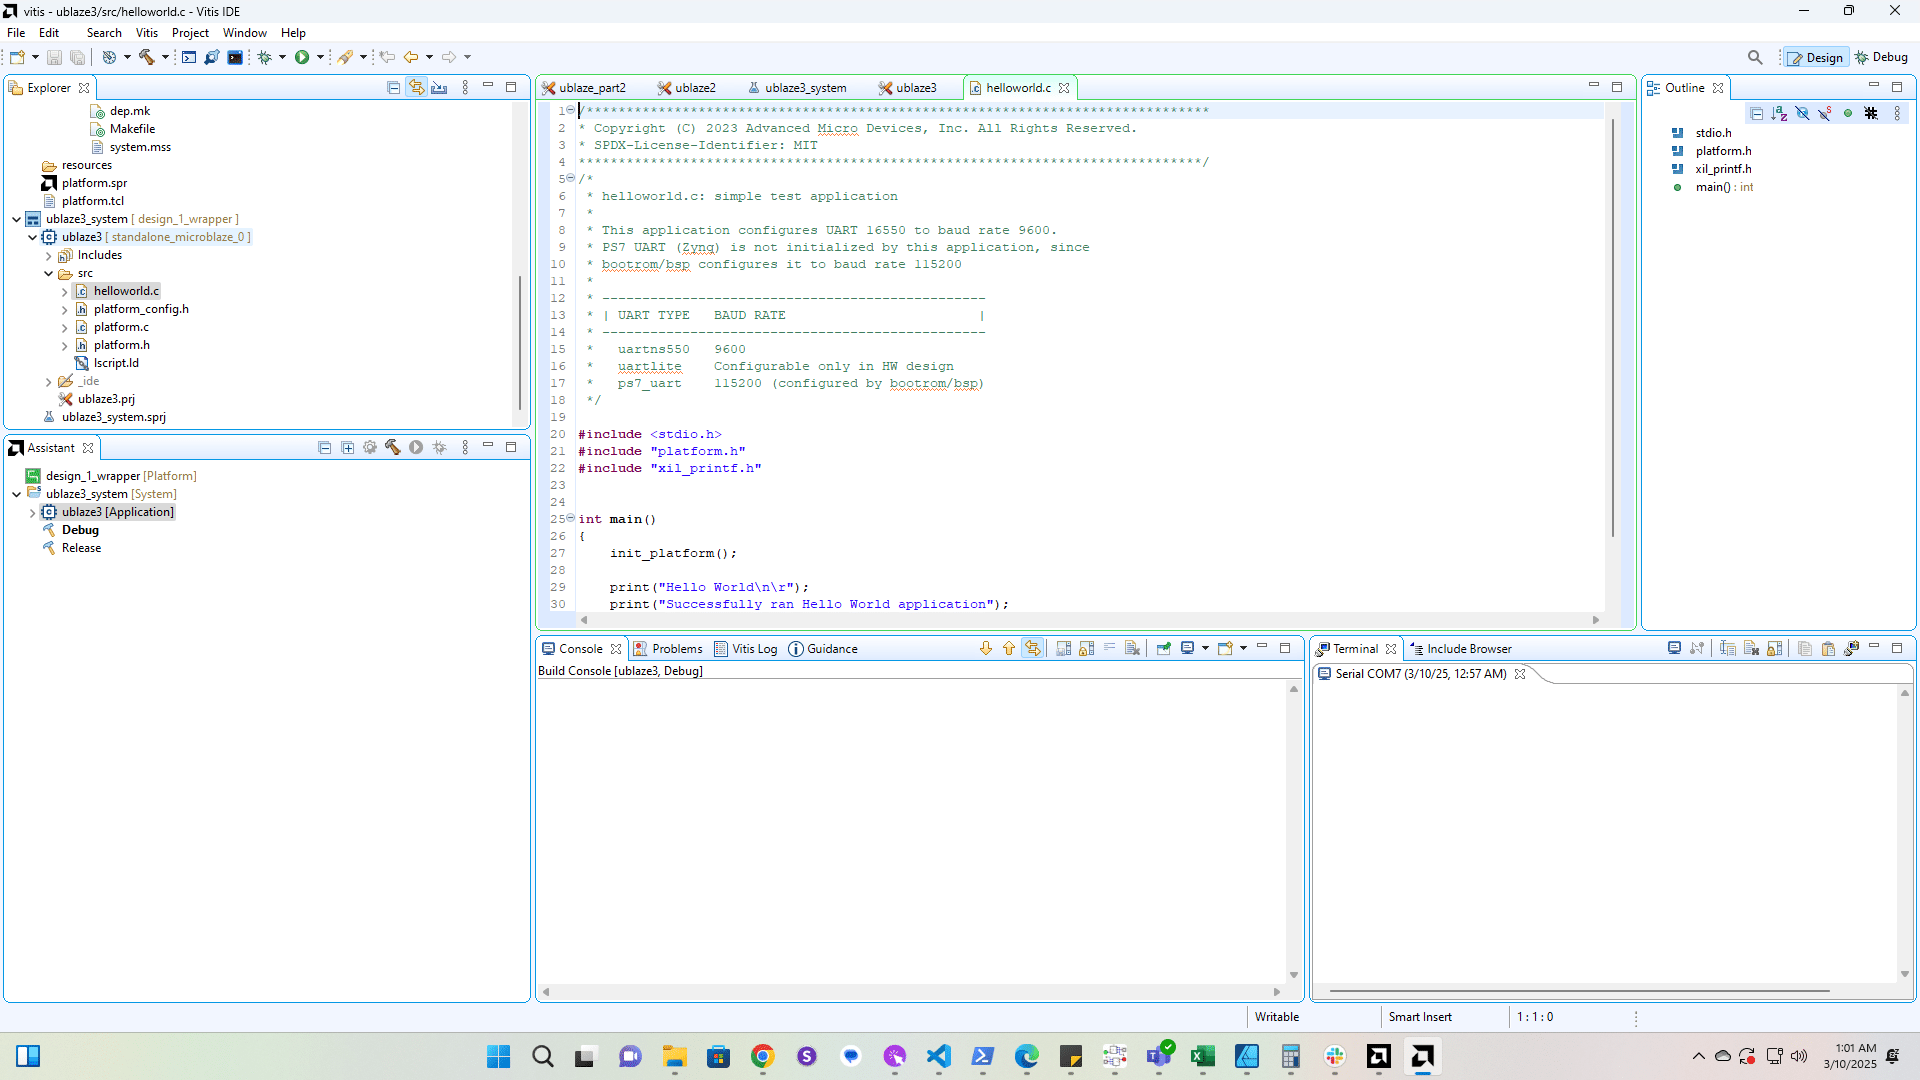
Task: Click the Debug bug icon in the toolbar
Action: click(264, 57)
